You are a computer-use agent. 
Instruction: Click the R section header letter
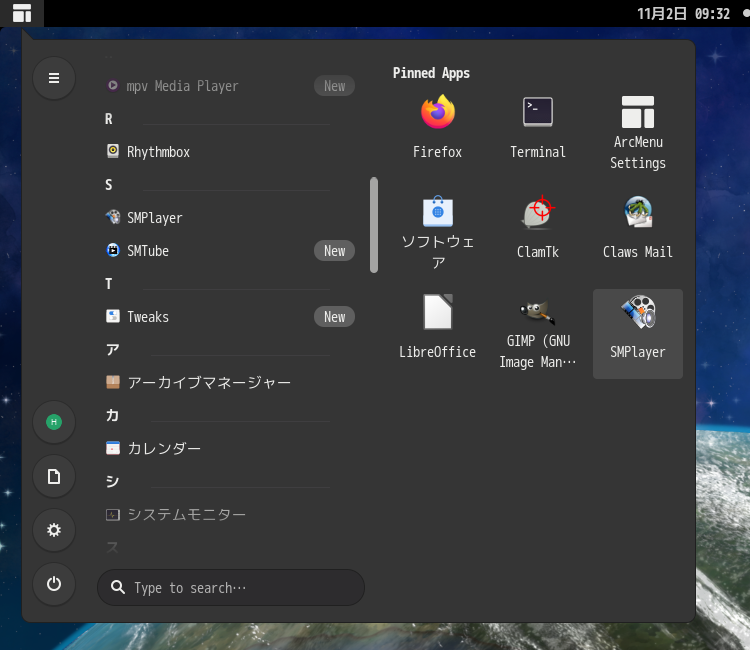pos(109,119)
